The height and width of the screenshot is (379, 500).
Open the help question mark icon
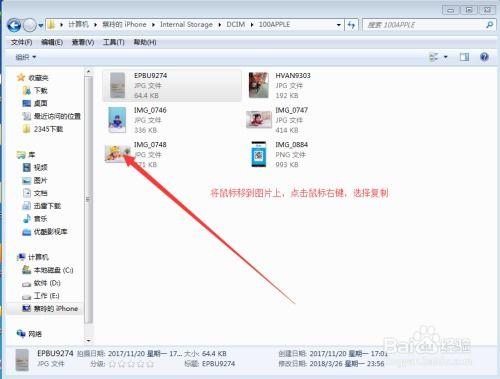484,57
